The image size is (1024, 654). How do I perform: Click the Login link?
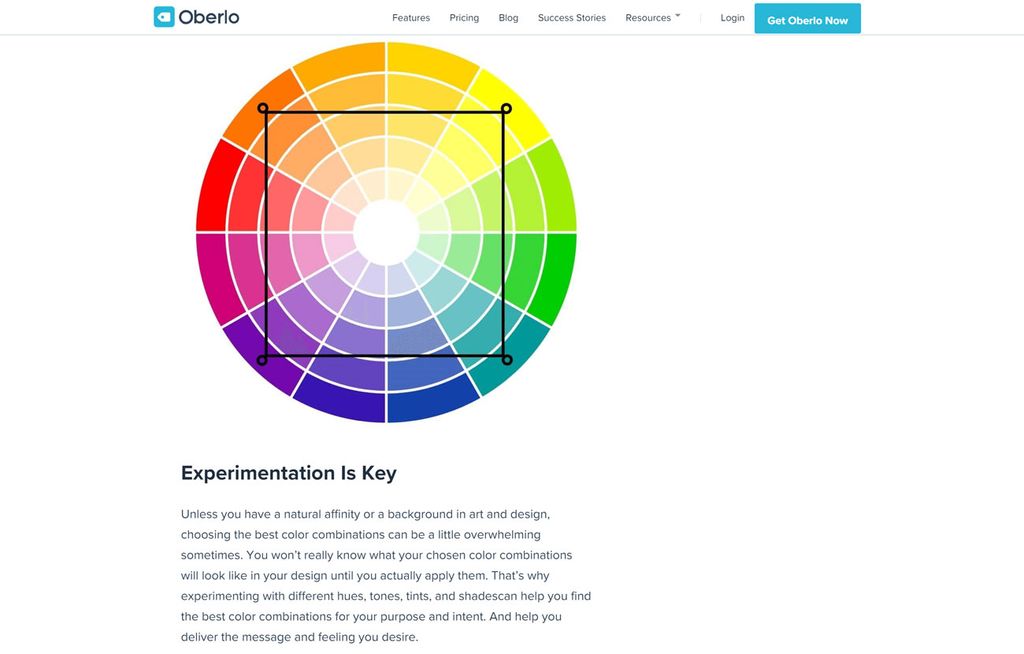click(x=732, y=17)
